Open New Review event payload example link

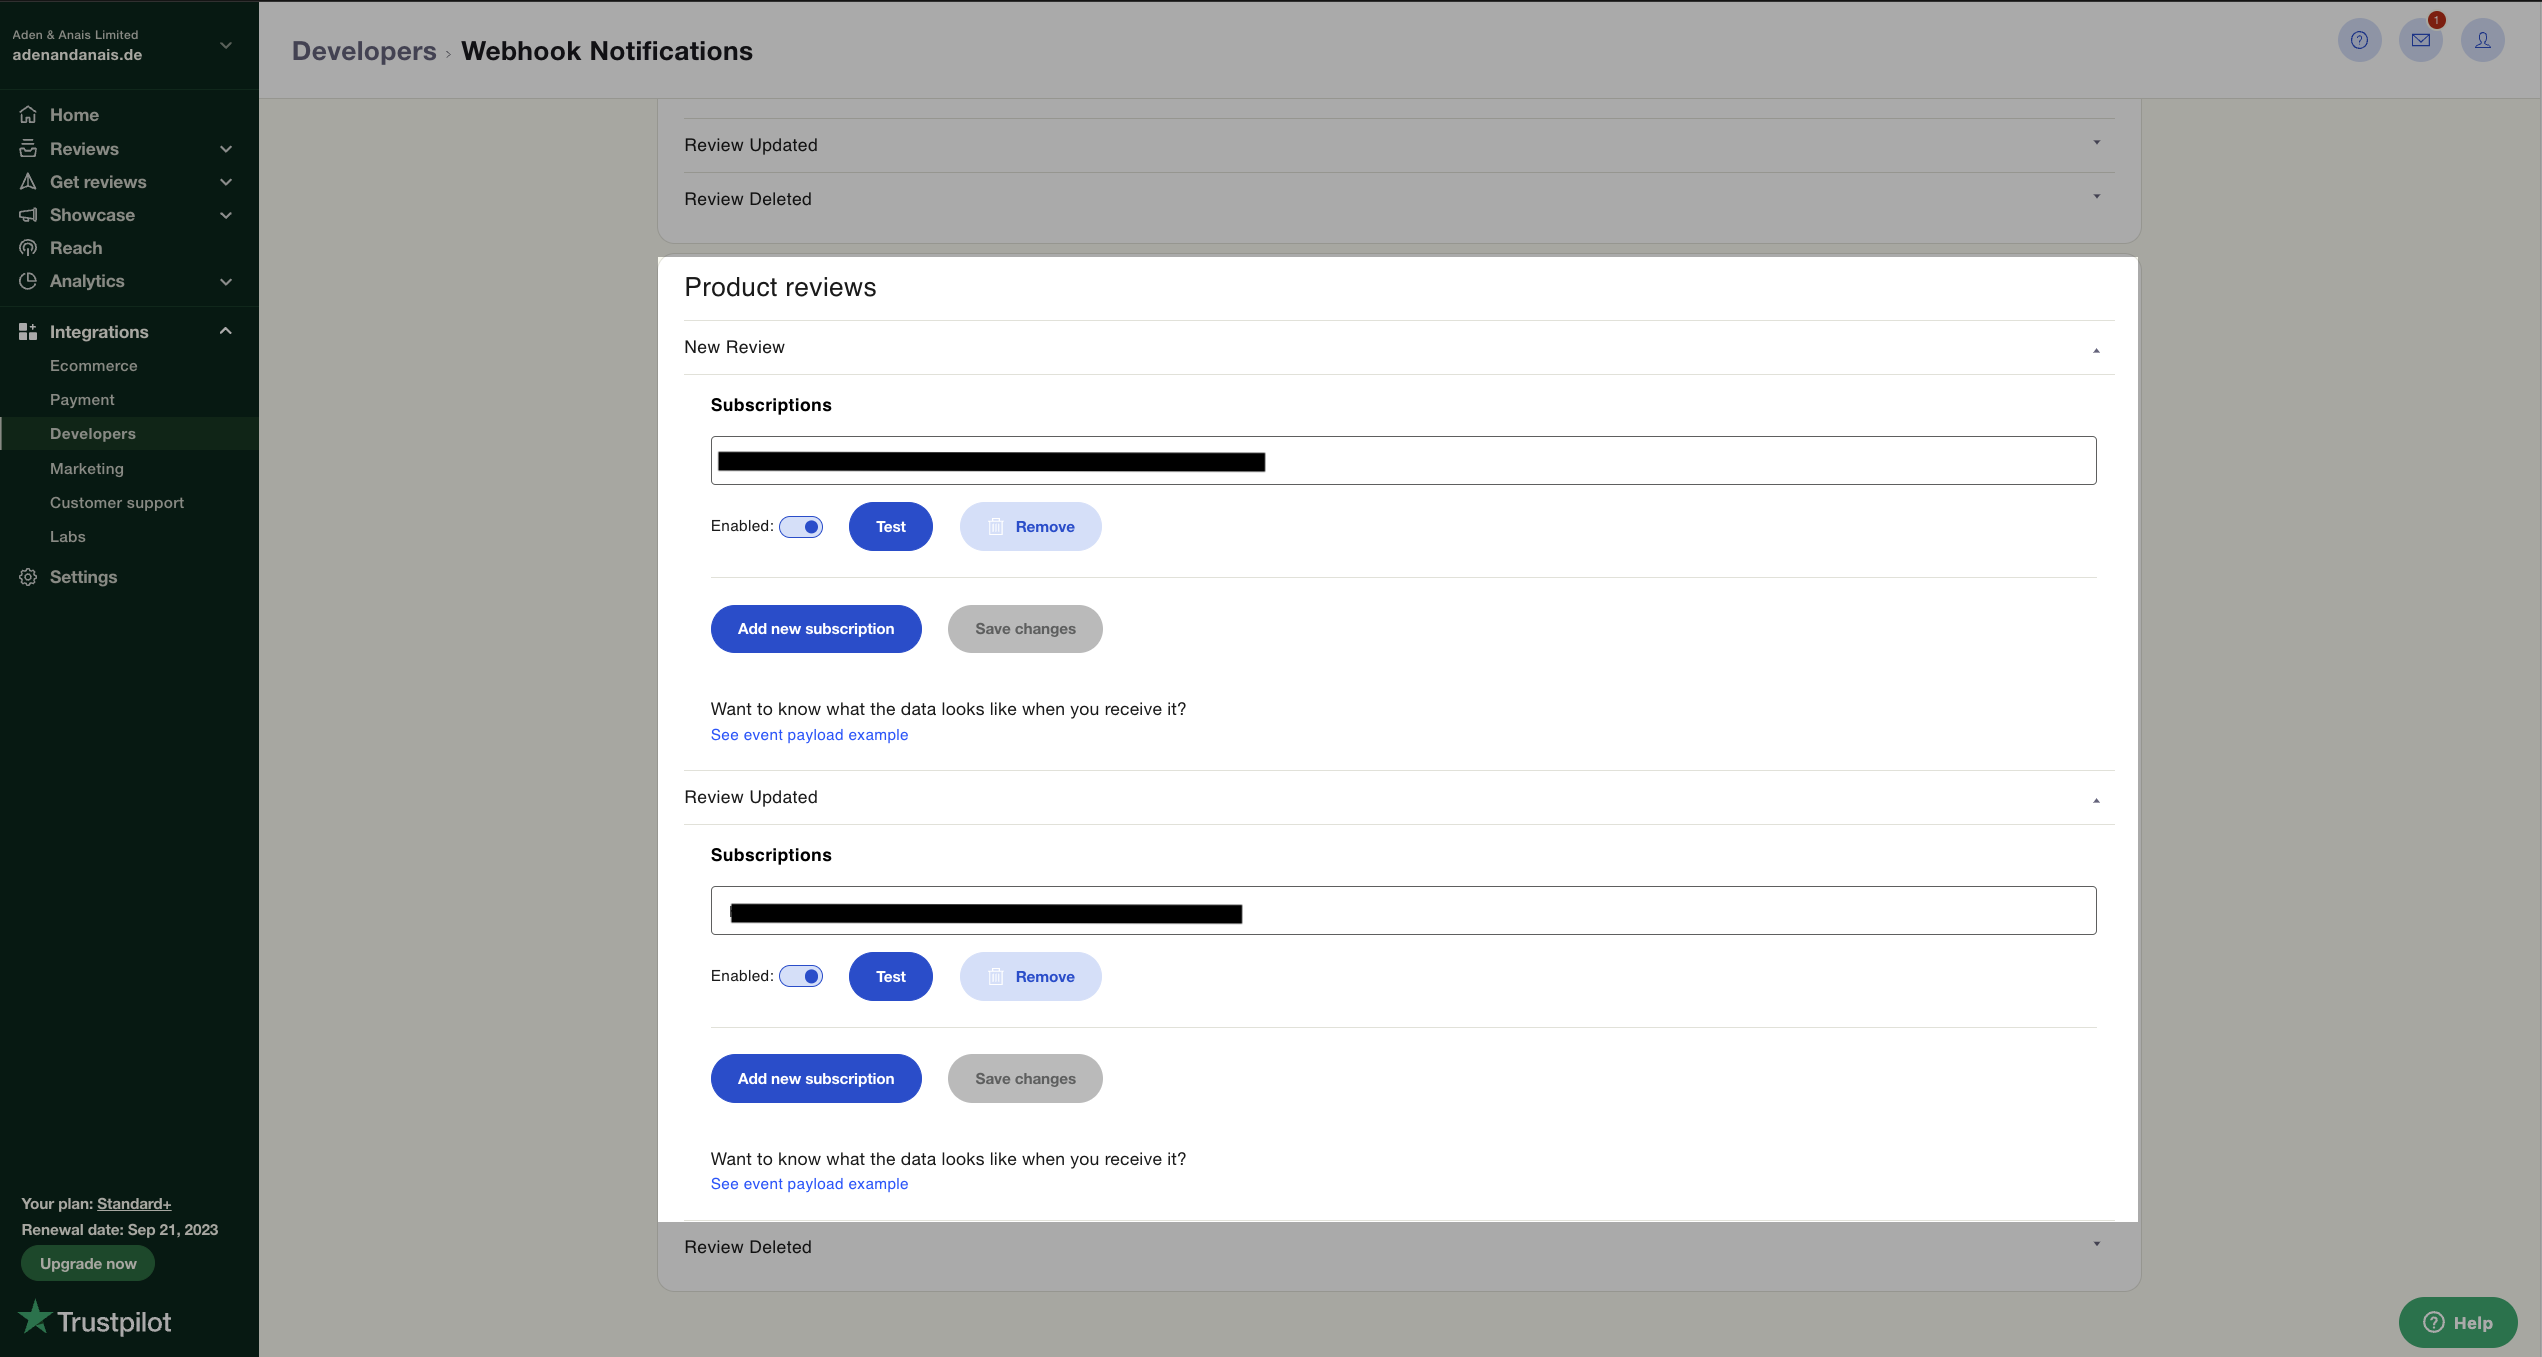pyautogui.click(x=809, y=735)
